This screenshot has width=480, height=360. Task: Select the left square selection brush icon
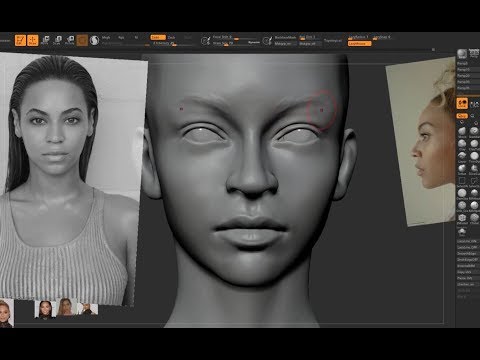(462, 181)
